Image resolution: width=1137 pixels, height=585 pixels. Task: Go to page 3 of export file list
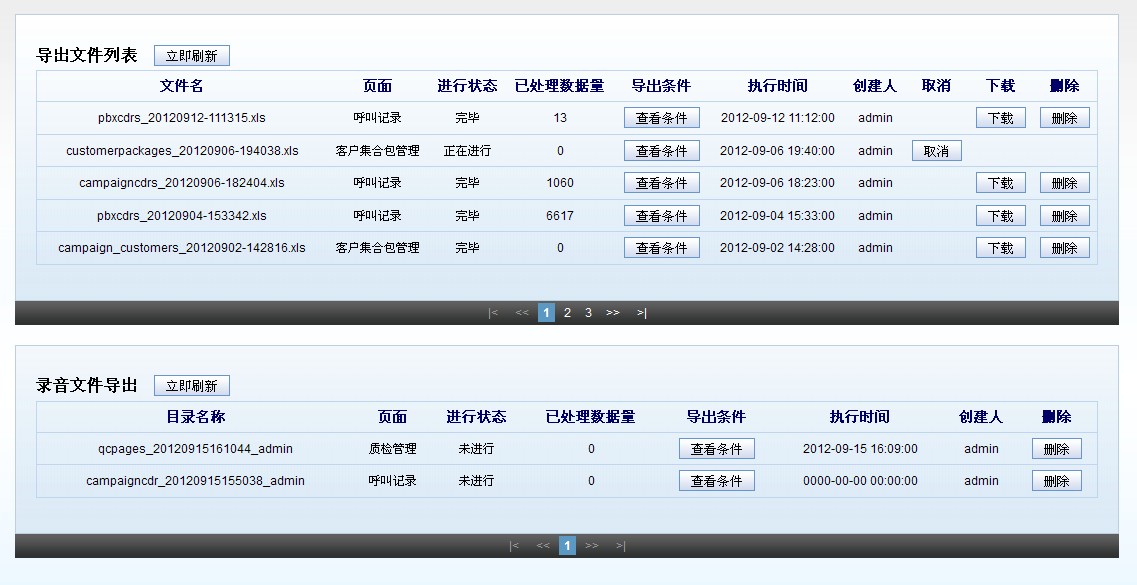(x=588, y=313)
